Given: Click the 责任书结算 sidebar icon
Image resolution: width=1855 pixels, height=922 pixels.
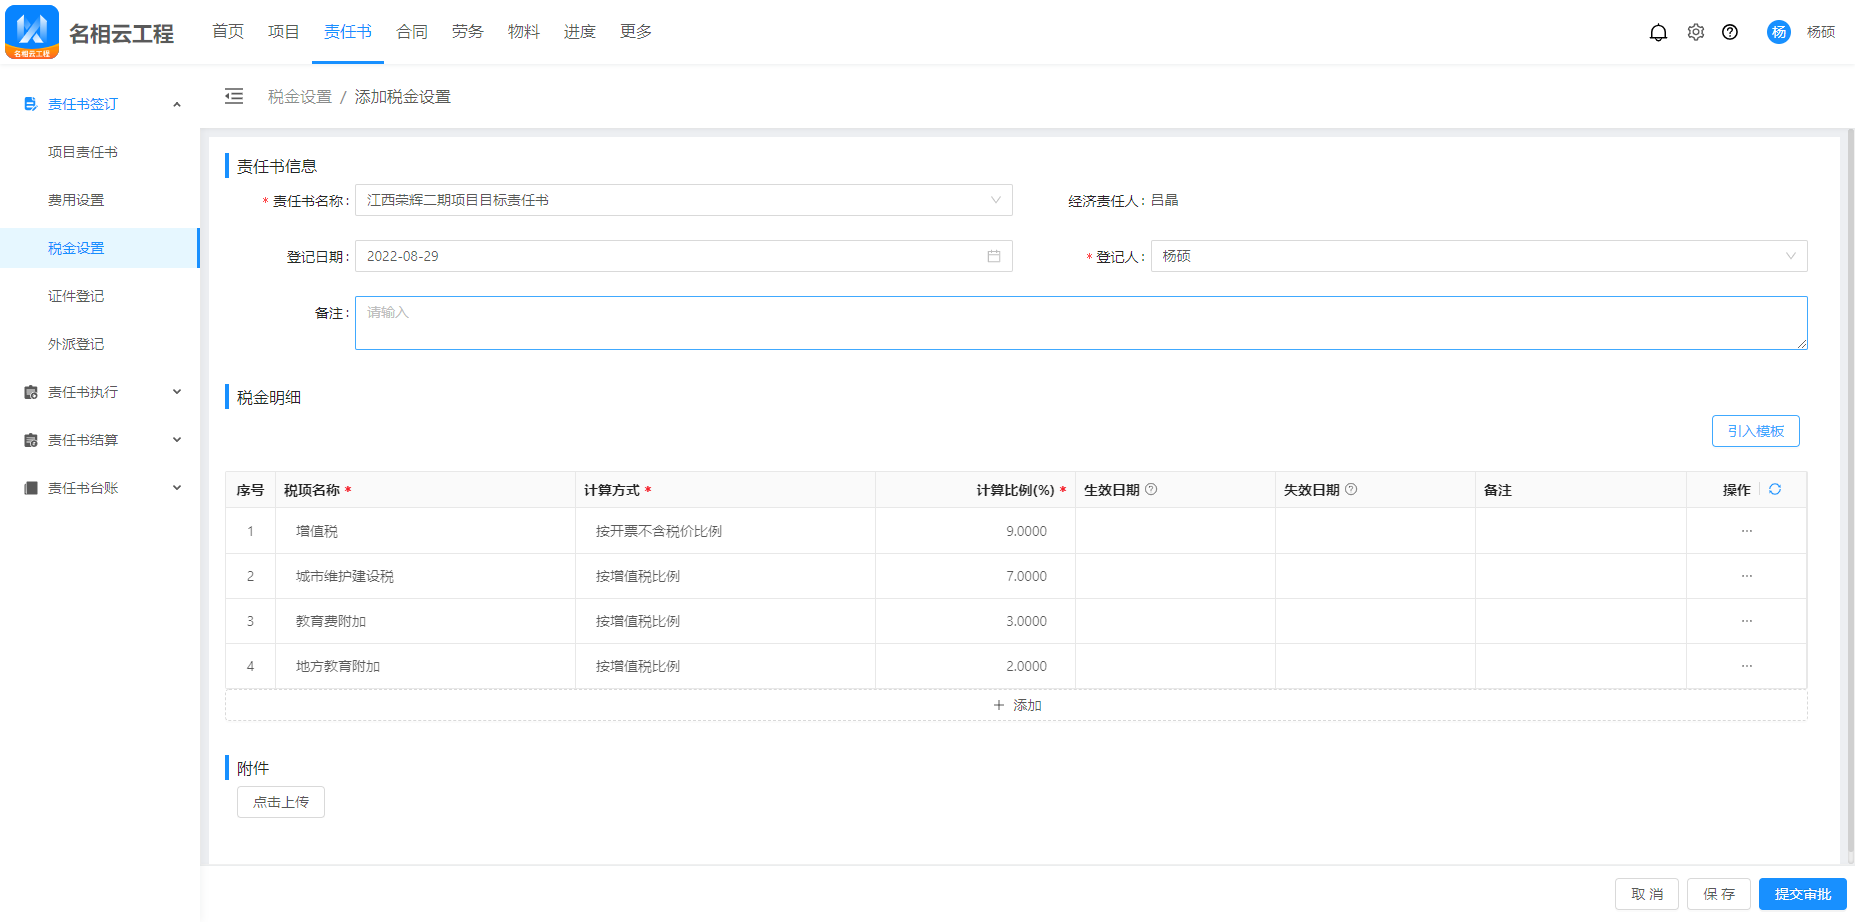Looking at the screenshot, I should pyautogui.click(x=30, y=440).
